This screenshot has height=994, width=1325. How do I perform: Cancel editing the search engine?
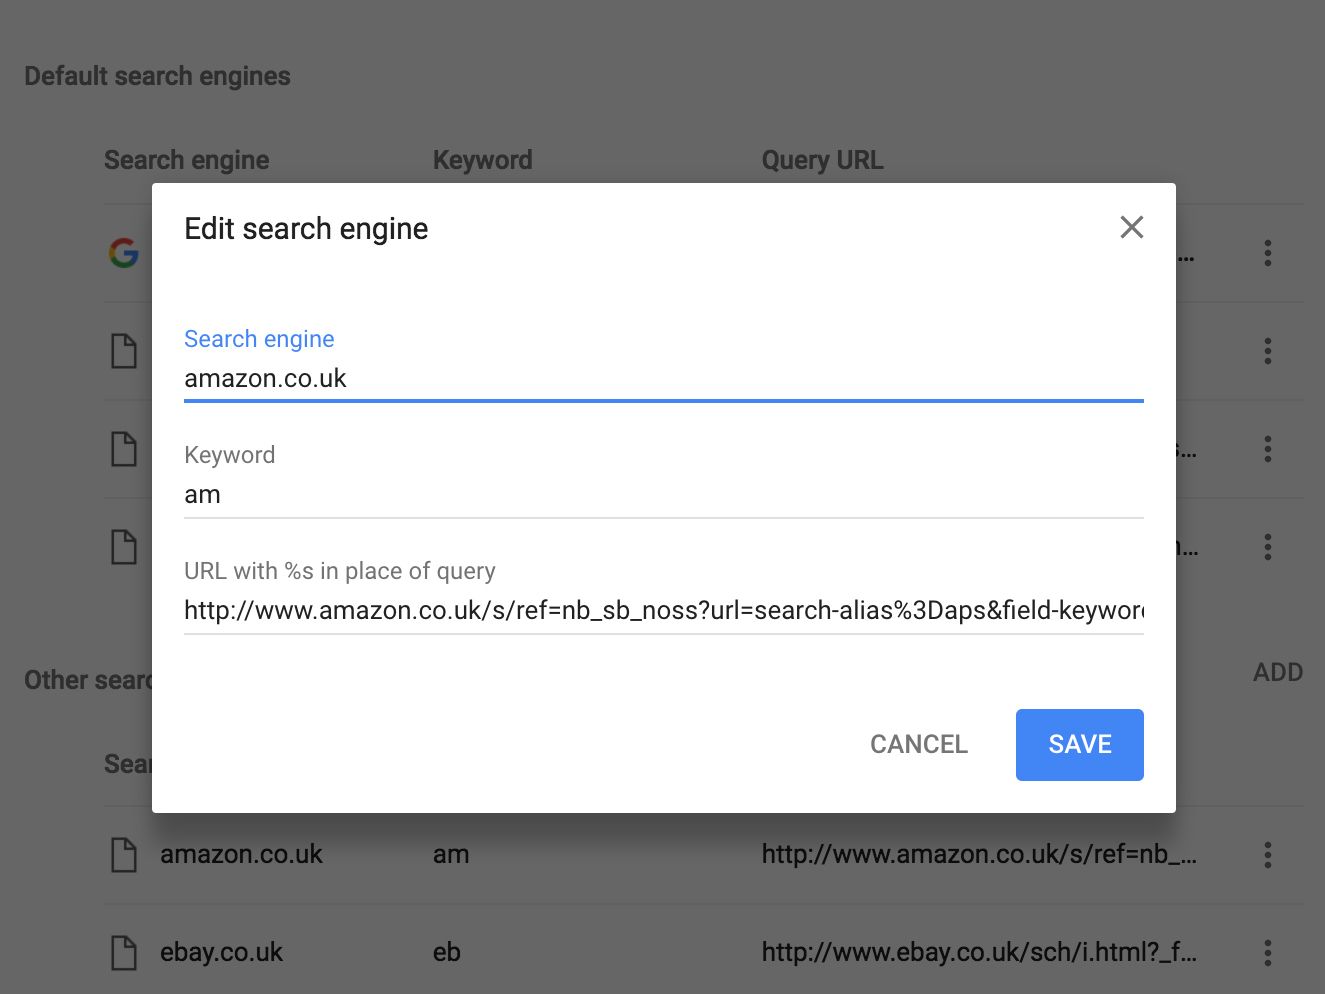(919, 745)
